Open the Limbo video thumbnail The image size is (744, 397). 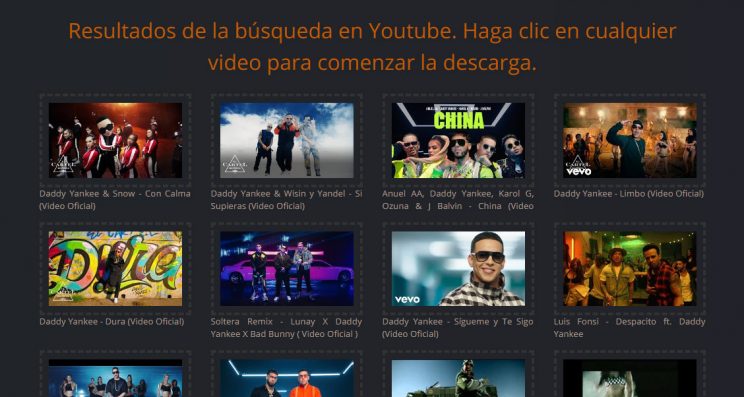click(630, 140)
